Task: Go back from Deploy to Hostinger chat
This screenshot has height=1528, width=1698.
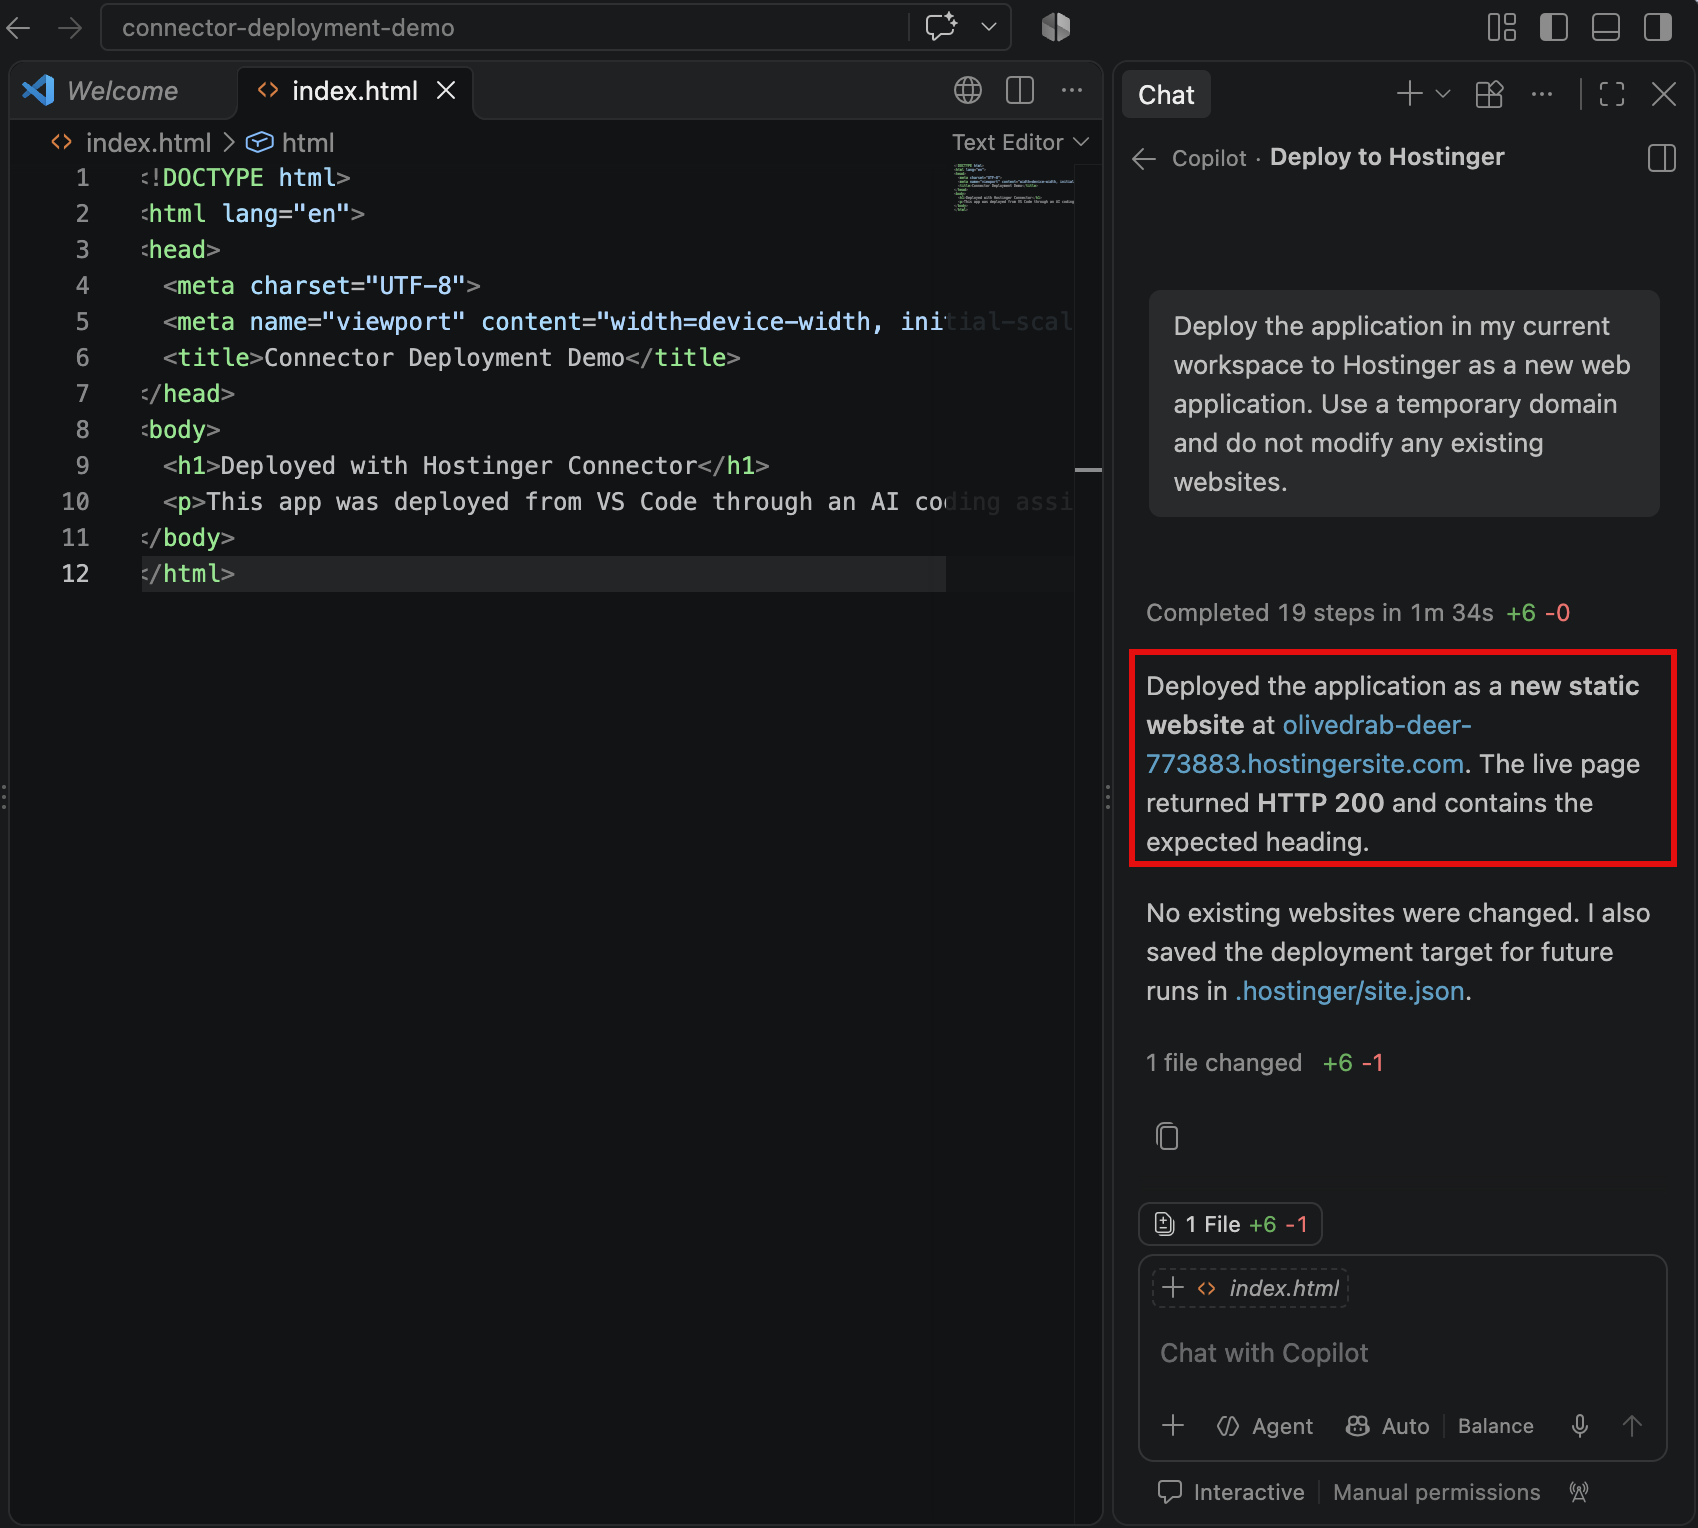Action: tap(1144, 158)
